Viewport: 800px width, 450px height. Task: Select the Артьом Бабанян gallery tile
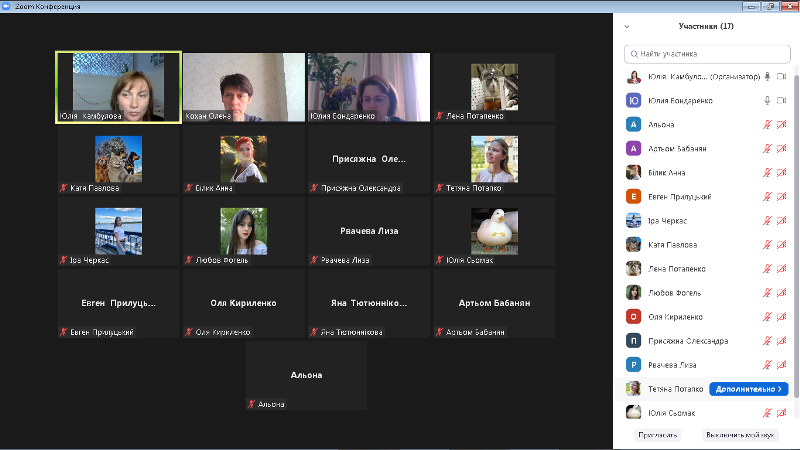494,303
